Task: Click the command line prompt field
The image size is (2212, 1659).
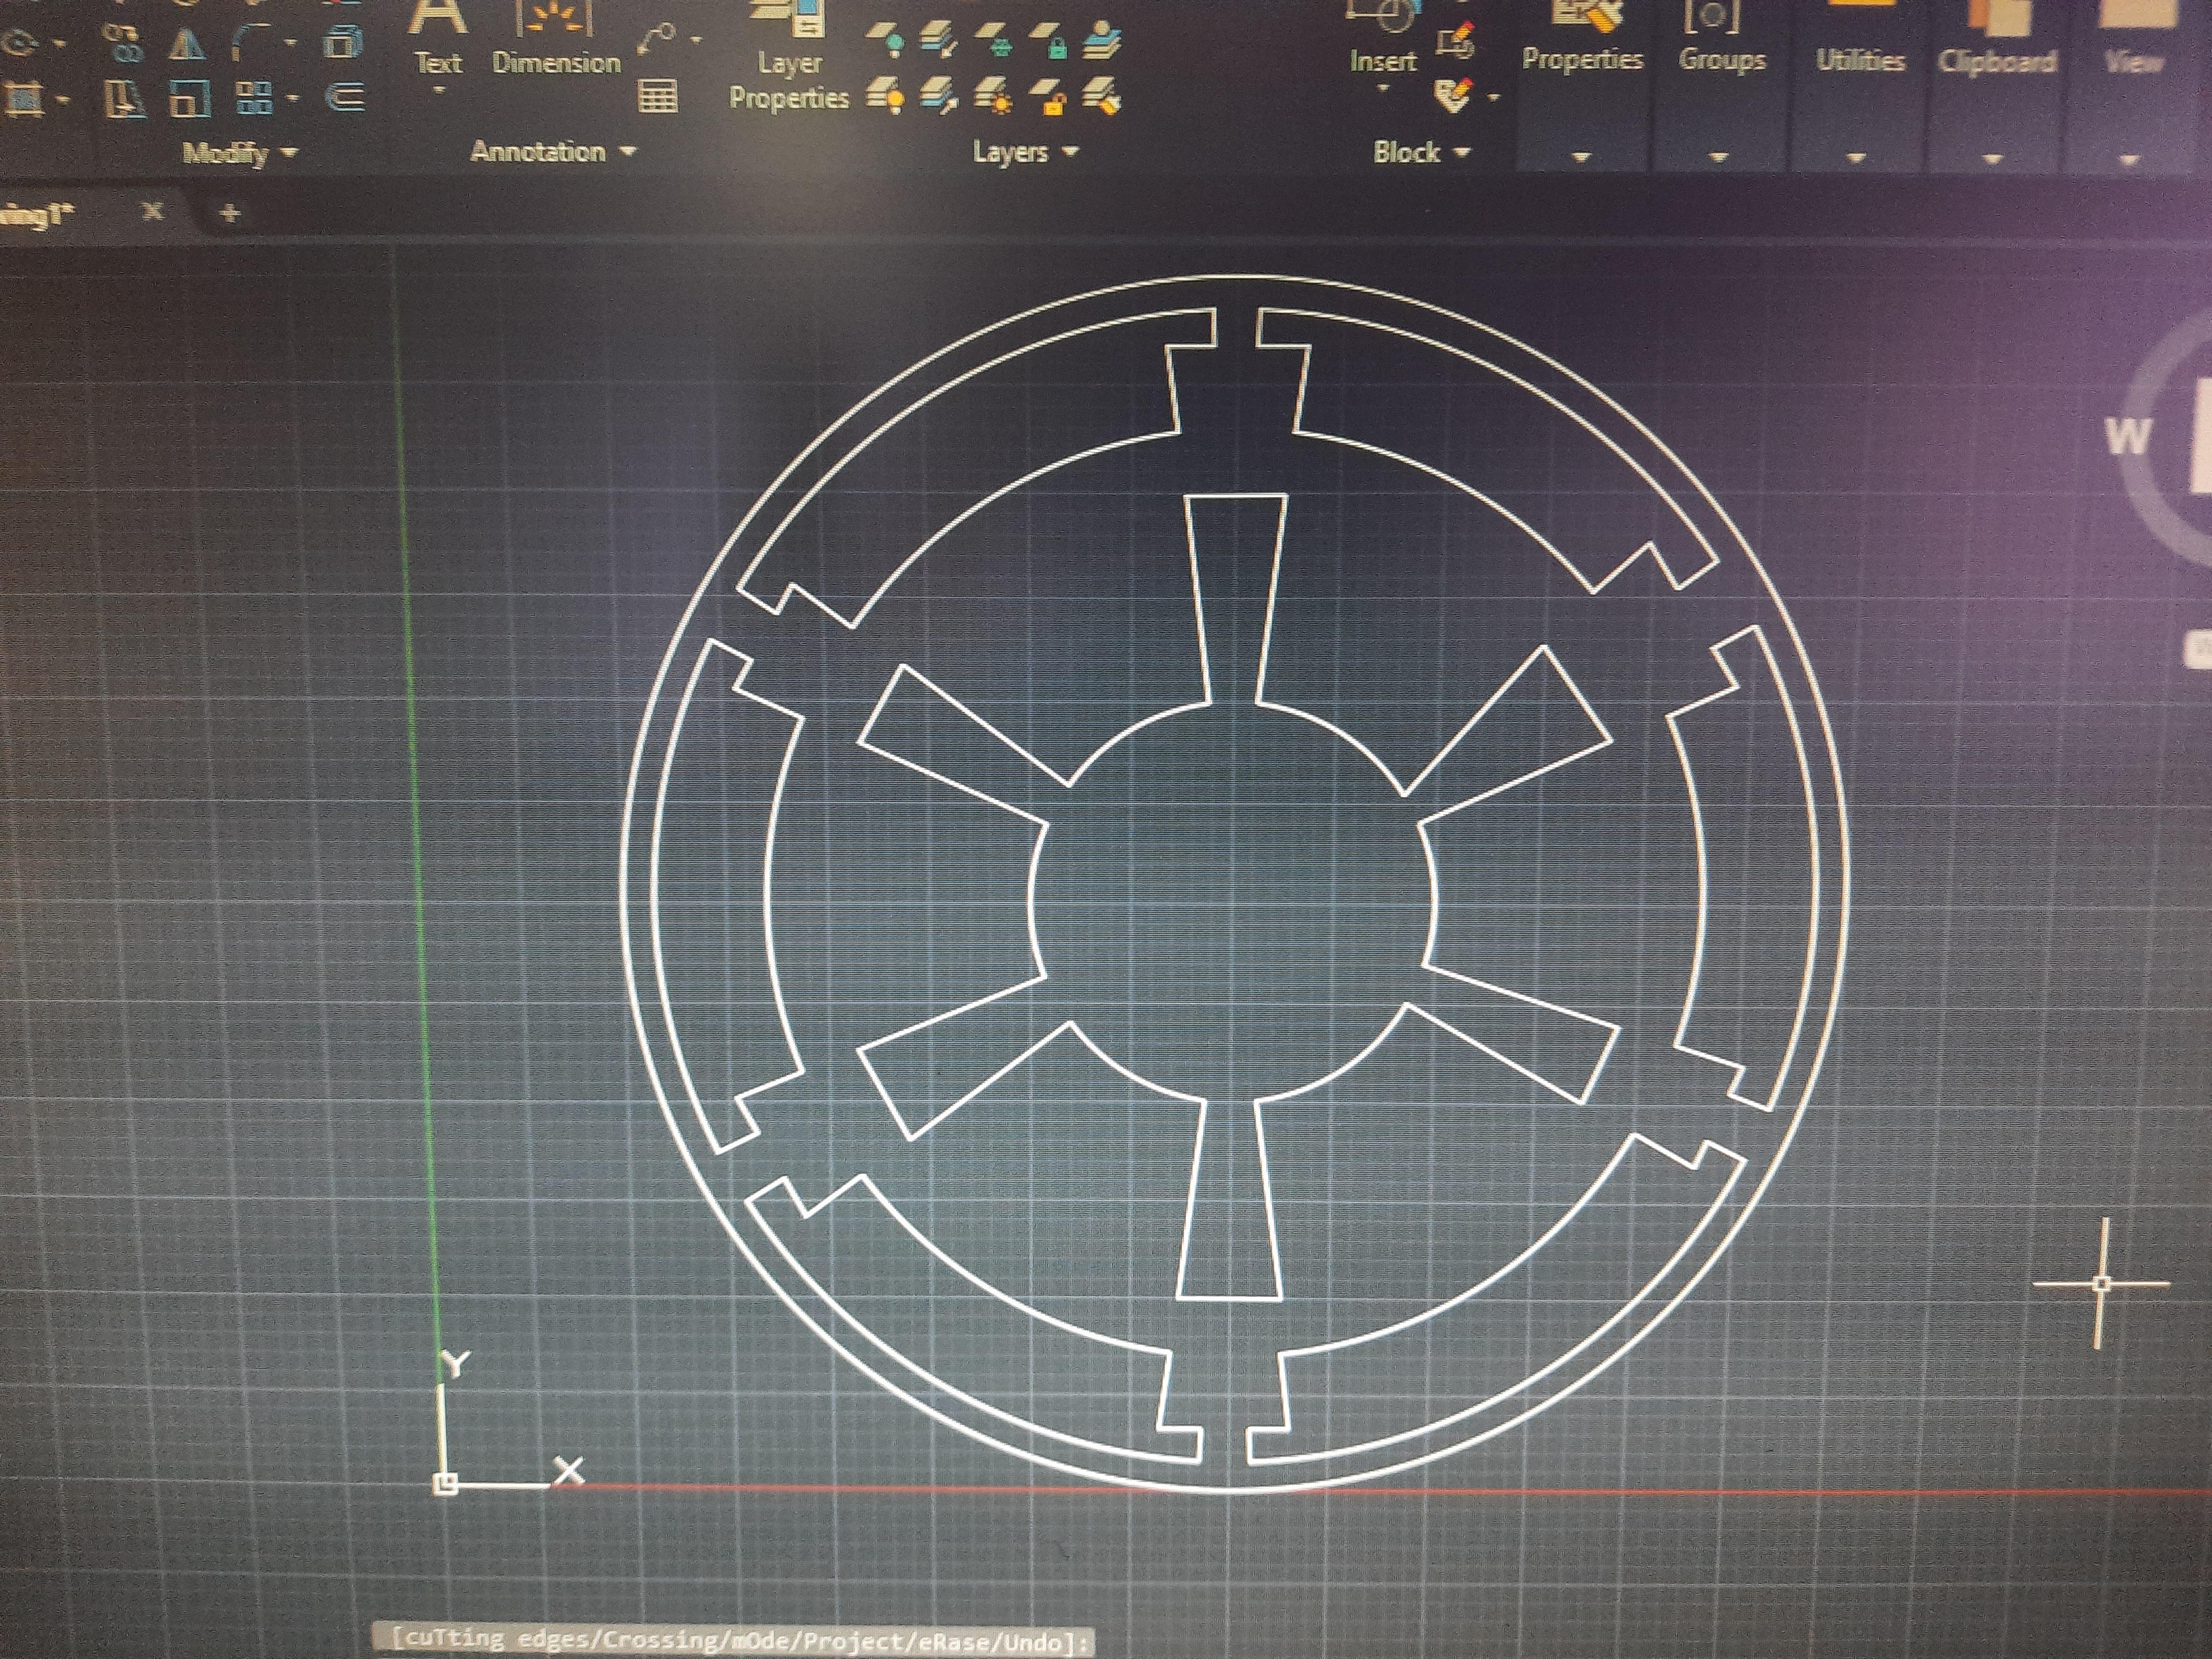Action: [735, 1640]
